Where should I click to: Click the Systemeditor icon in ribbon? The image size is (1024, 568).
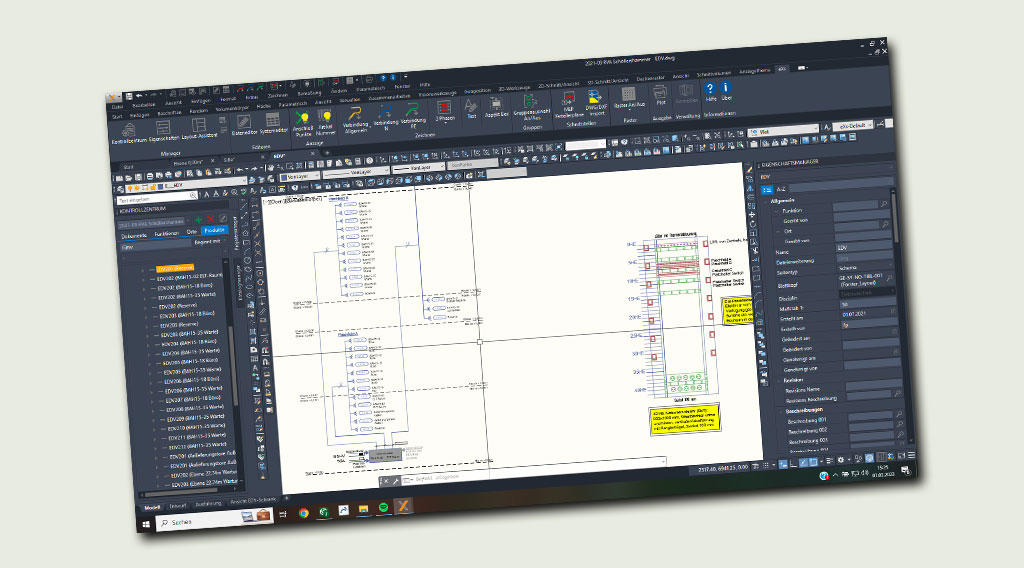(273, 122)
